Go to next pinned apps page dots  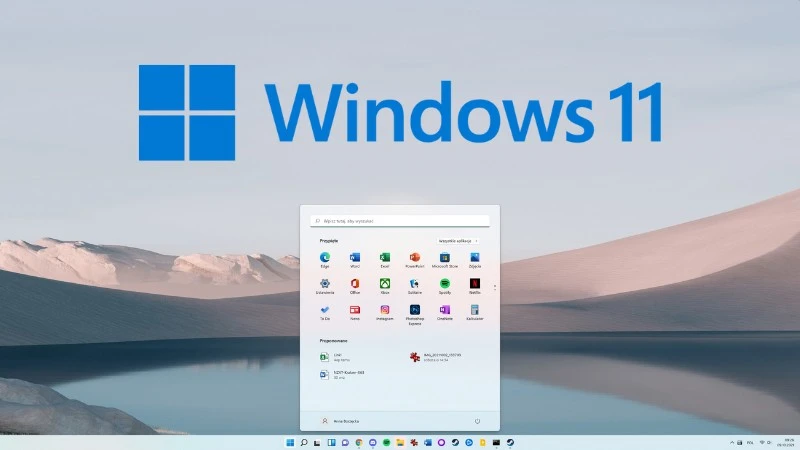[x=494, y=288]
